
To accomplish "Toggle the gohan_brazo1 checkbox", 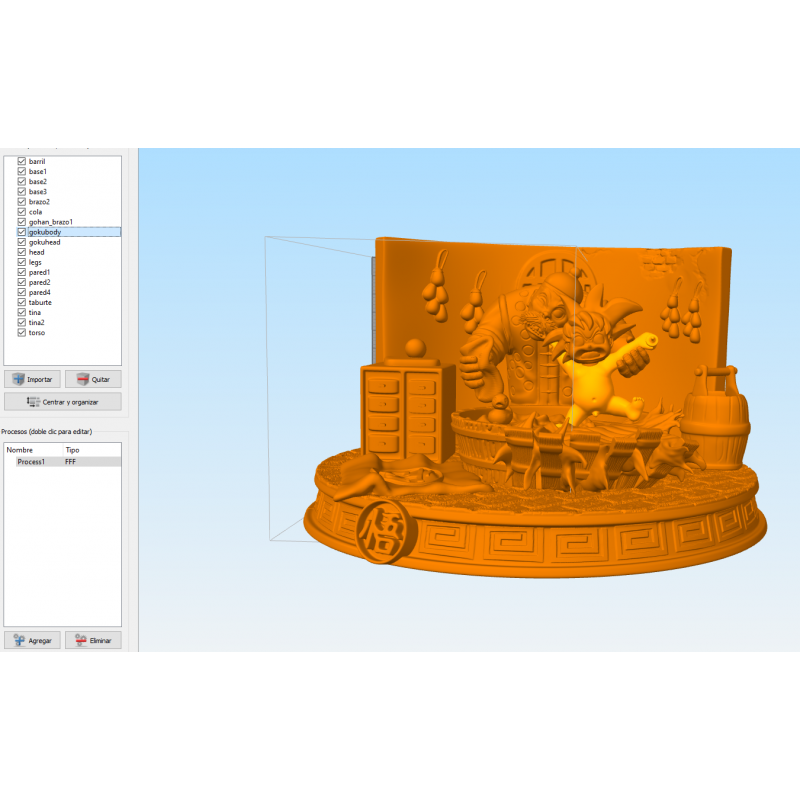I will tap(21, 222).
